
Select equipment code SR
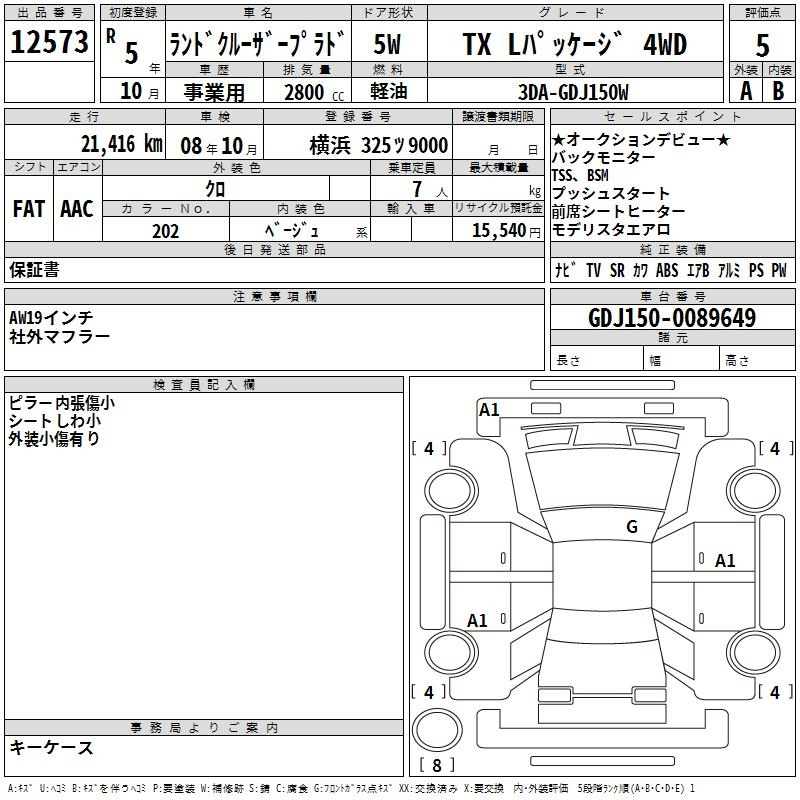coord(617,270)
